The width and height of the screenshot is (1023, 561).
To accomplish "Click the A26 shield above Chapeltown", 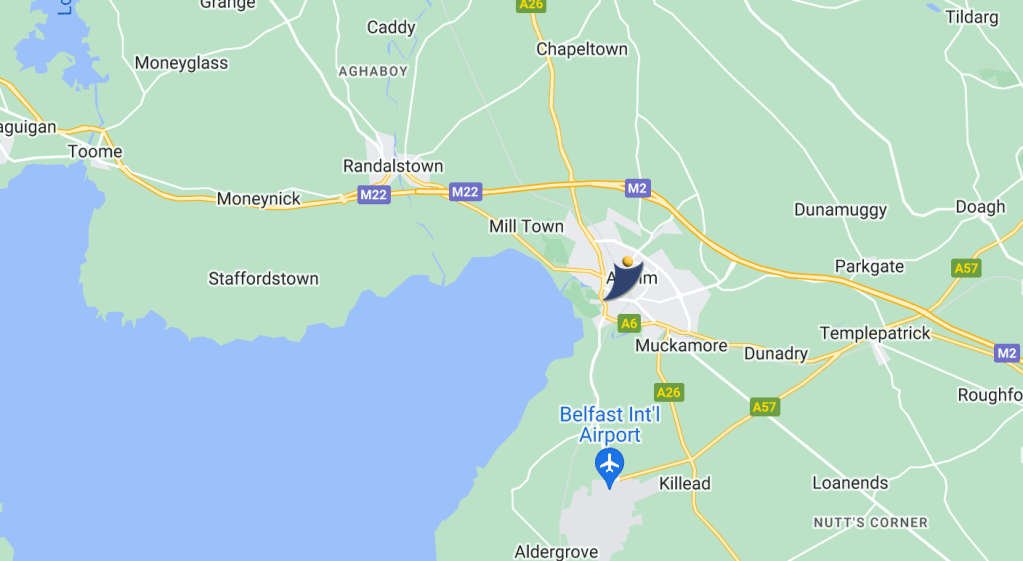I will click(531, 5).
